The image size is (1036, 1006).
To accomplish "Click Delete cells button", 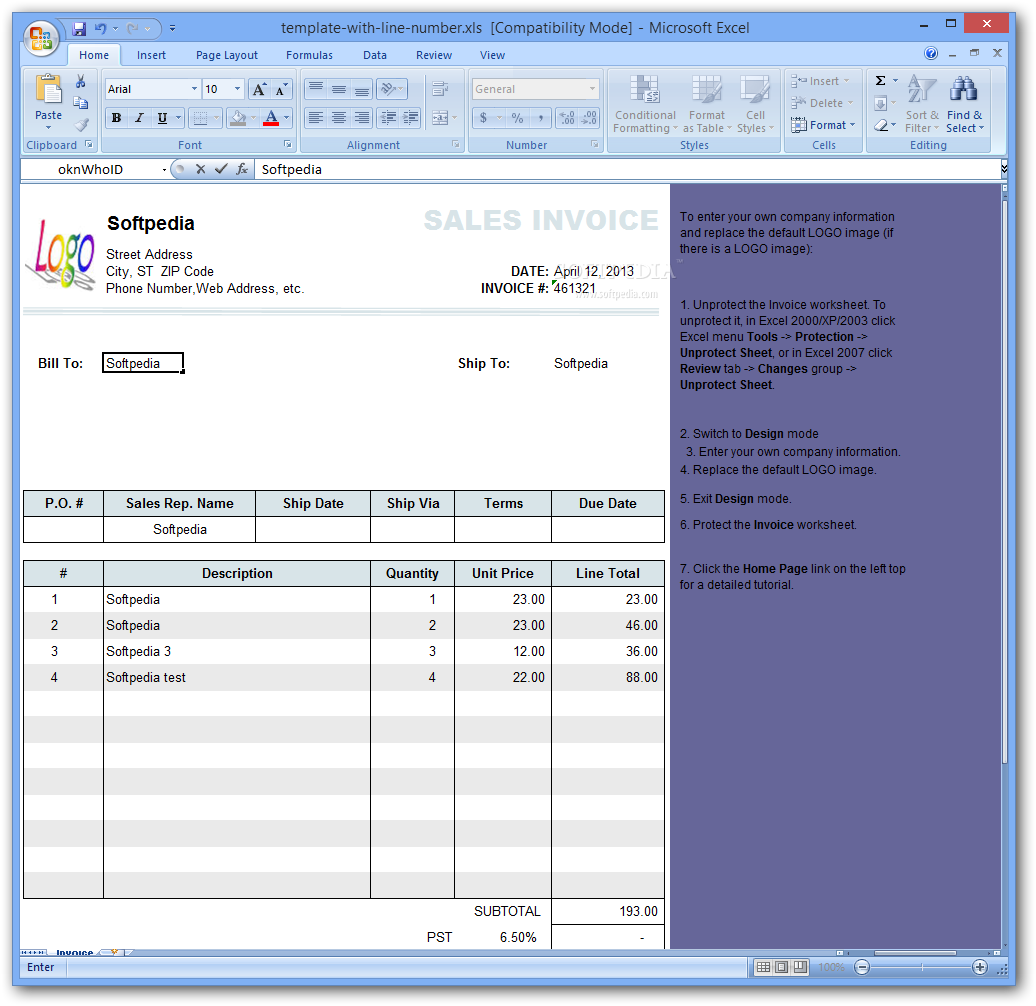I will [x=821, y=103].
